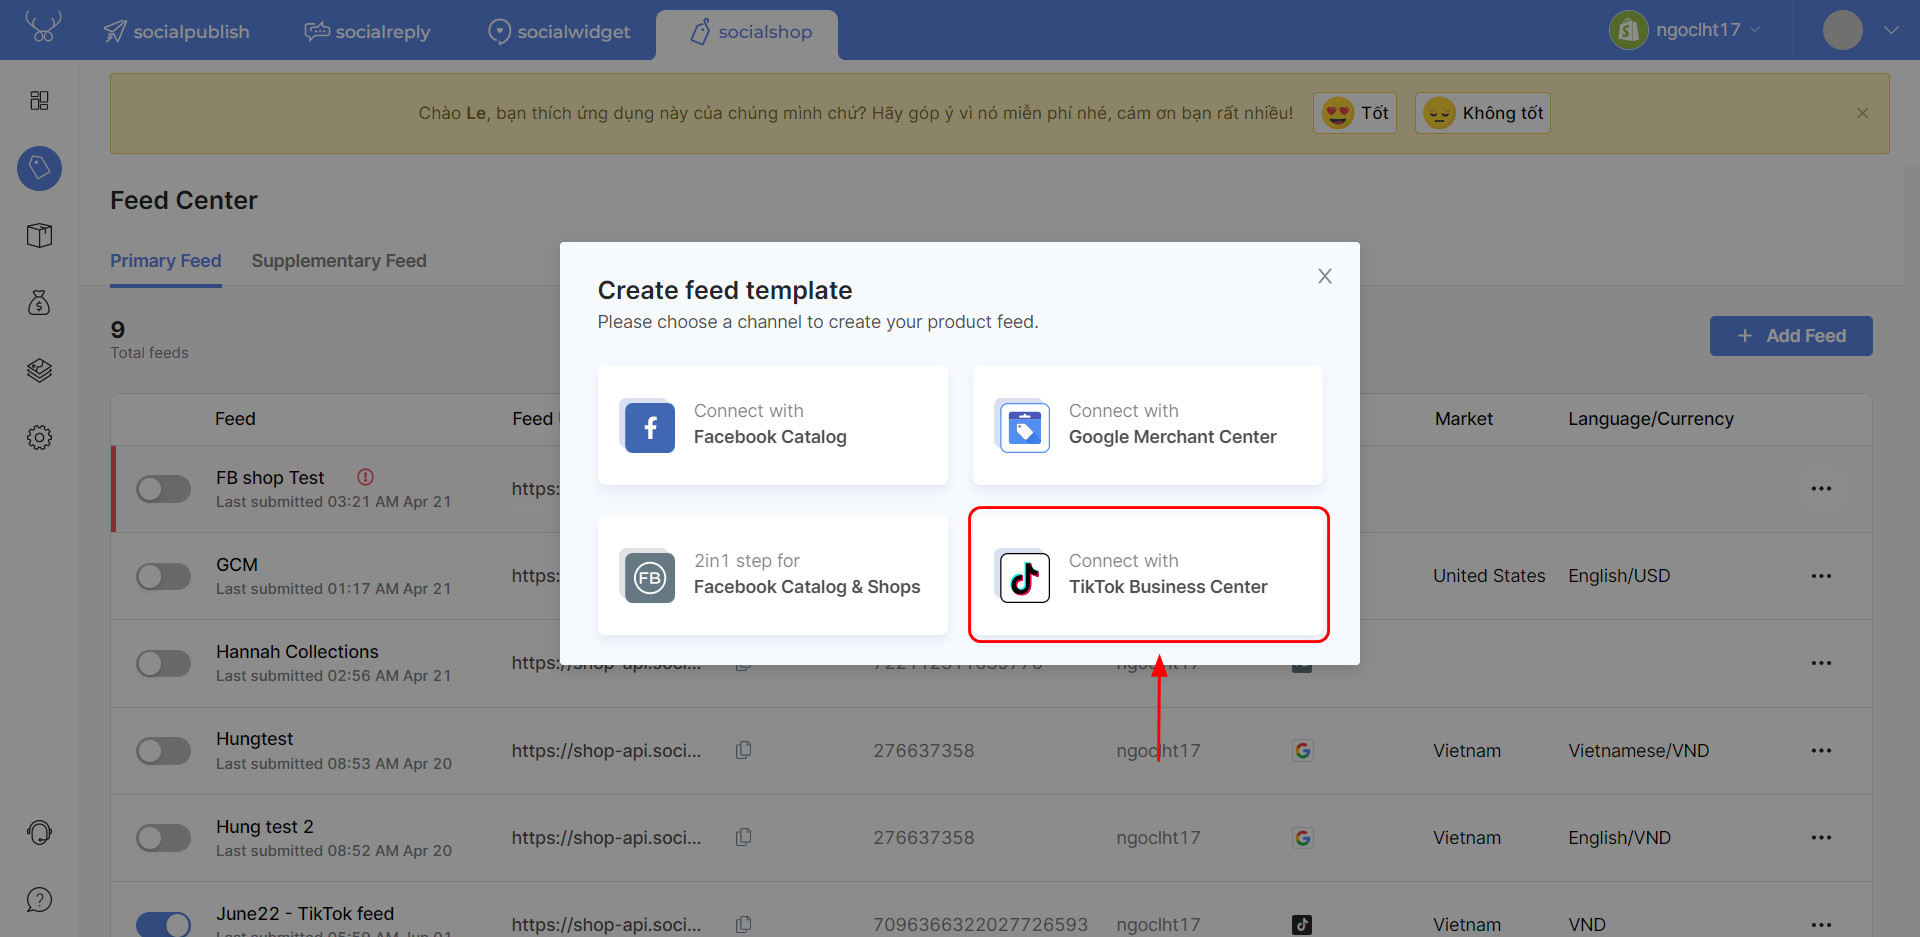
Task: Open more options for June22 TikTok feed
Action: (1821, 924)
